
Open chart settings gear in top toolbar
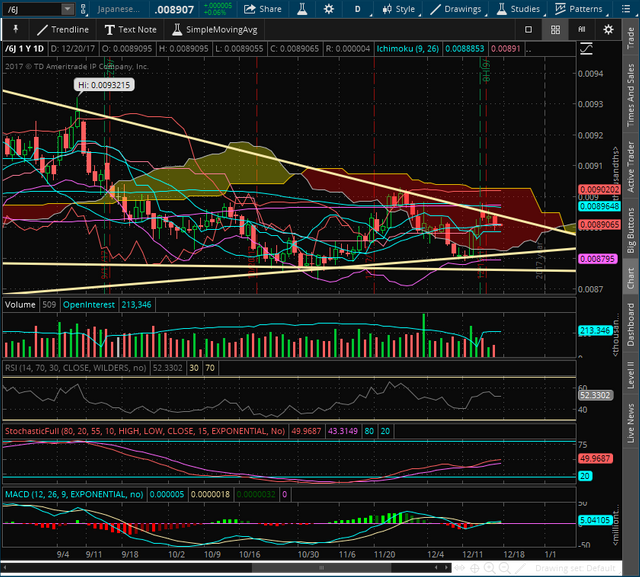[x=329, y=9]
